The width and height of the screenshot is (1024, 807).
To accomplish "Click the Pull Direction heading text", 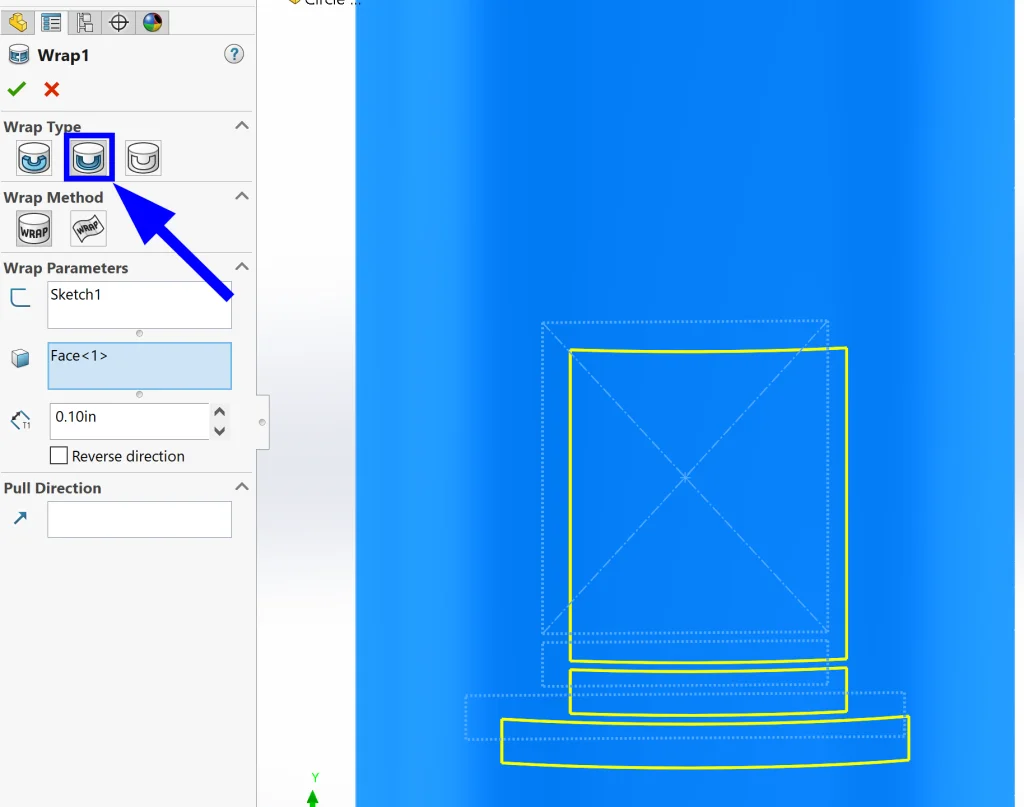I will tap(52, 488).
